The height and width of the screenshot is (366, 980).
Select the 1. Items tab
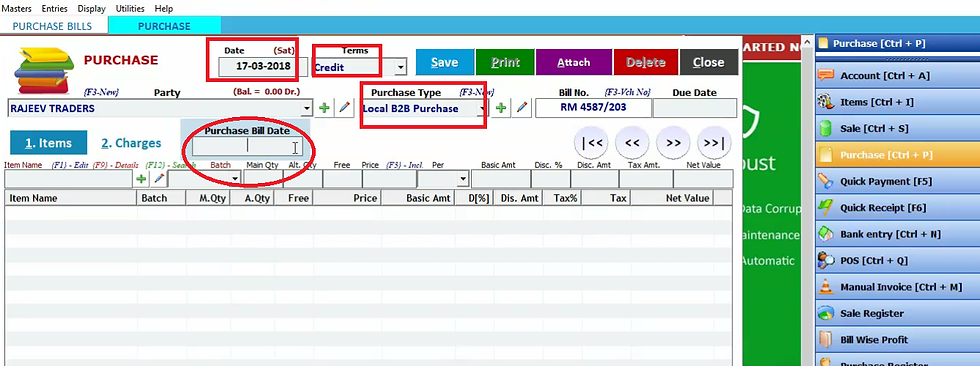[48, 143]
